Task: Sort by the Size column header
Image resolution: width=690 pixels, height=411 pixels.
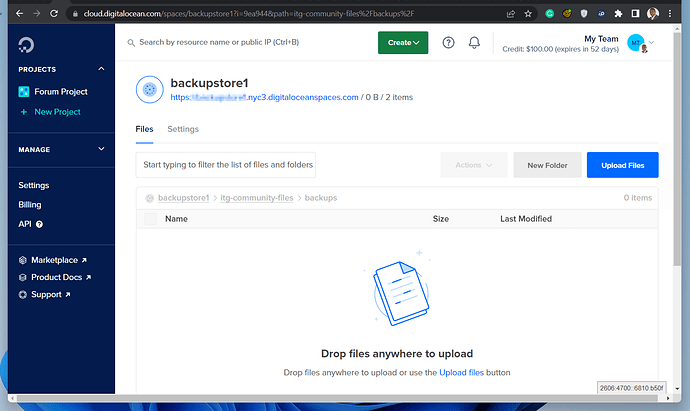Action: pyautogui.click(x=440, y=219)
